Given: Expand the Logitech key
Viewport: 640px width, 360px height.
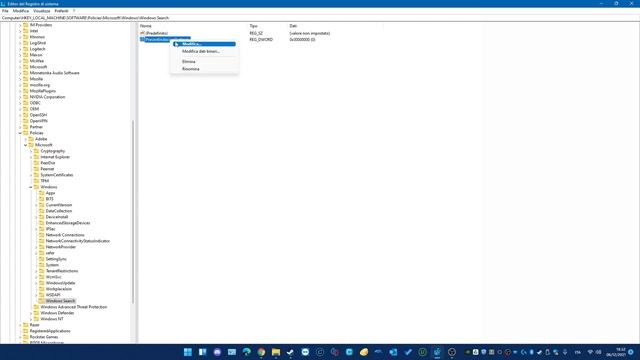Looking at the screenshot, I should tap(20, 49).
